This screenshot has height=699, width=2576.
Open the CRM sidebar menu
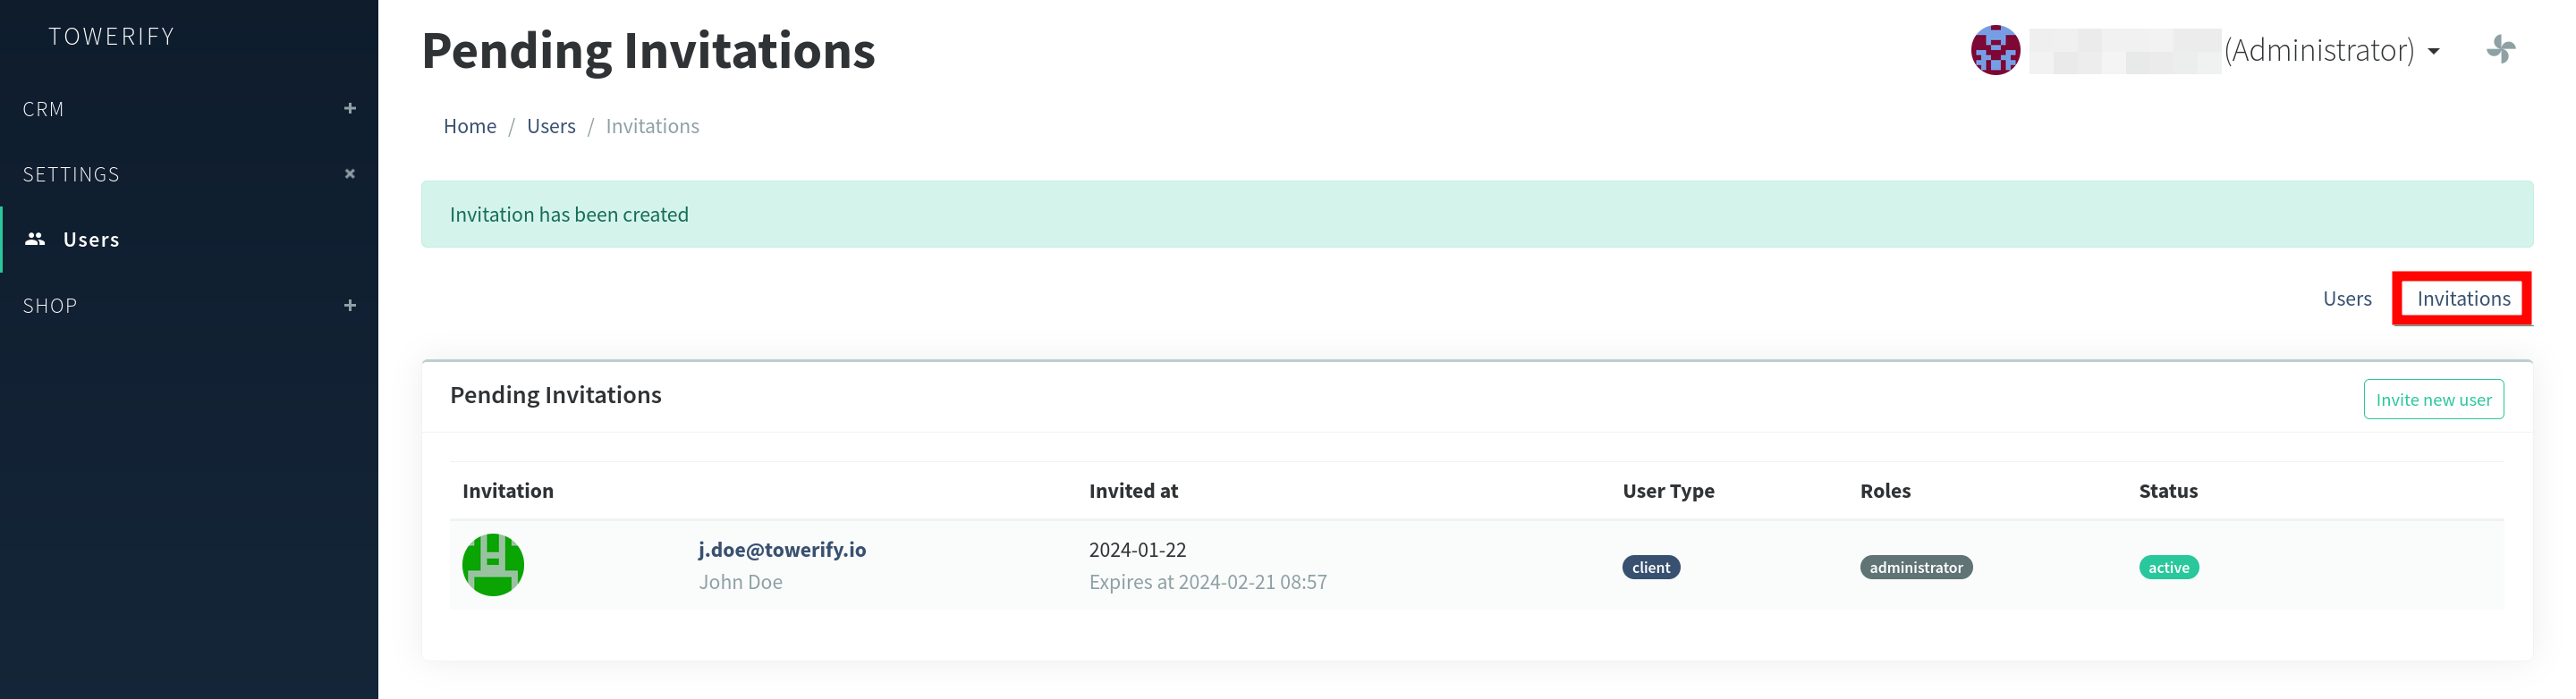pyautogui.click(x=44, y=109)
